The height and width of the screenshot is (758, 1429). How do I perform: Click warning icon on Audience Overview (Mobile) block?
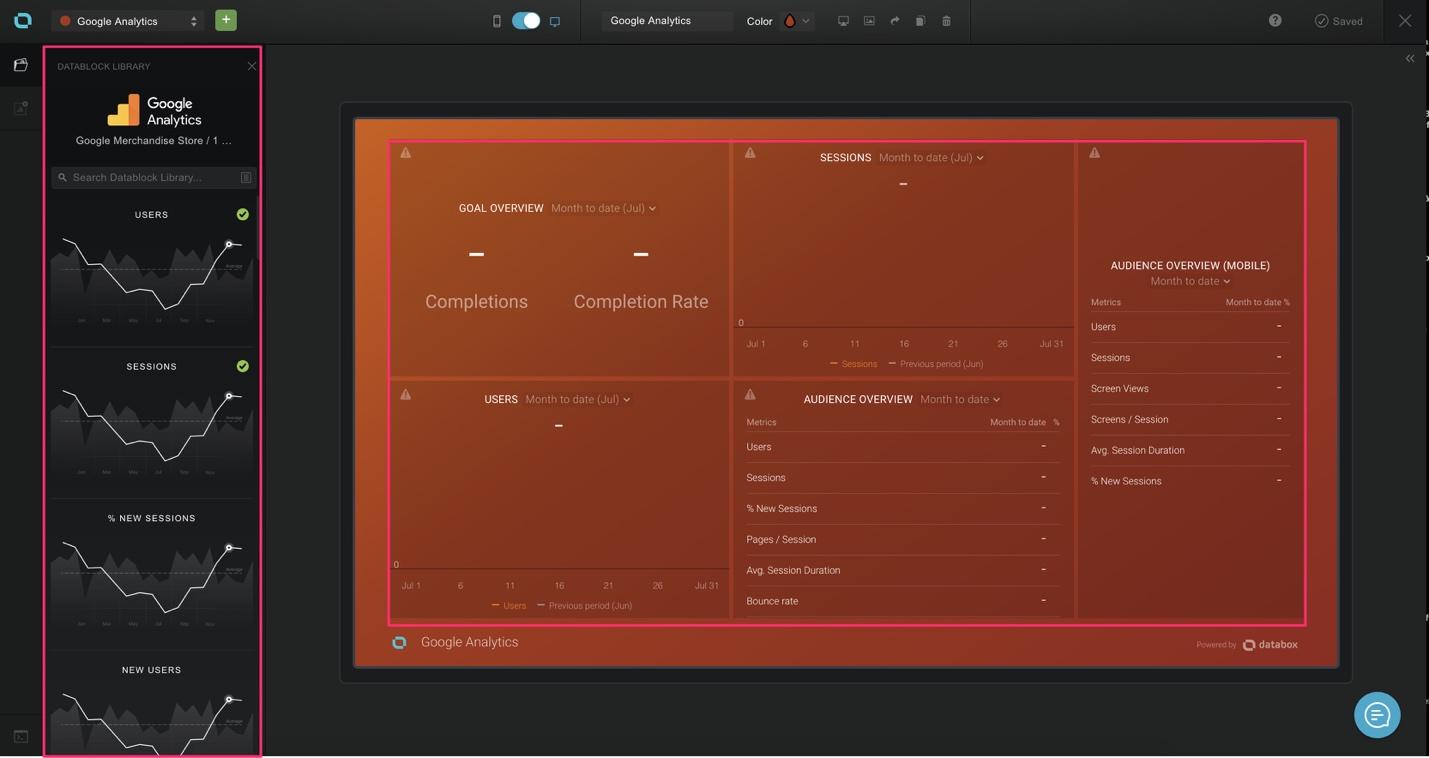(1095, 153)
